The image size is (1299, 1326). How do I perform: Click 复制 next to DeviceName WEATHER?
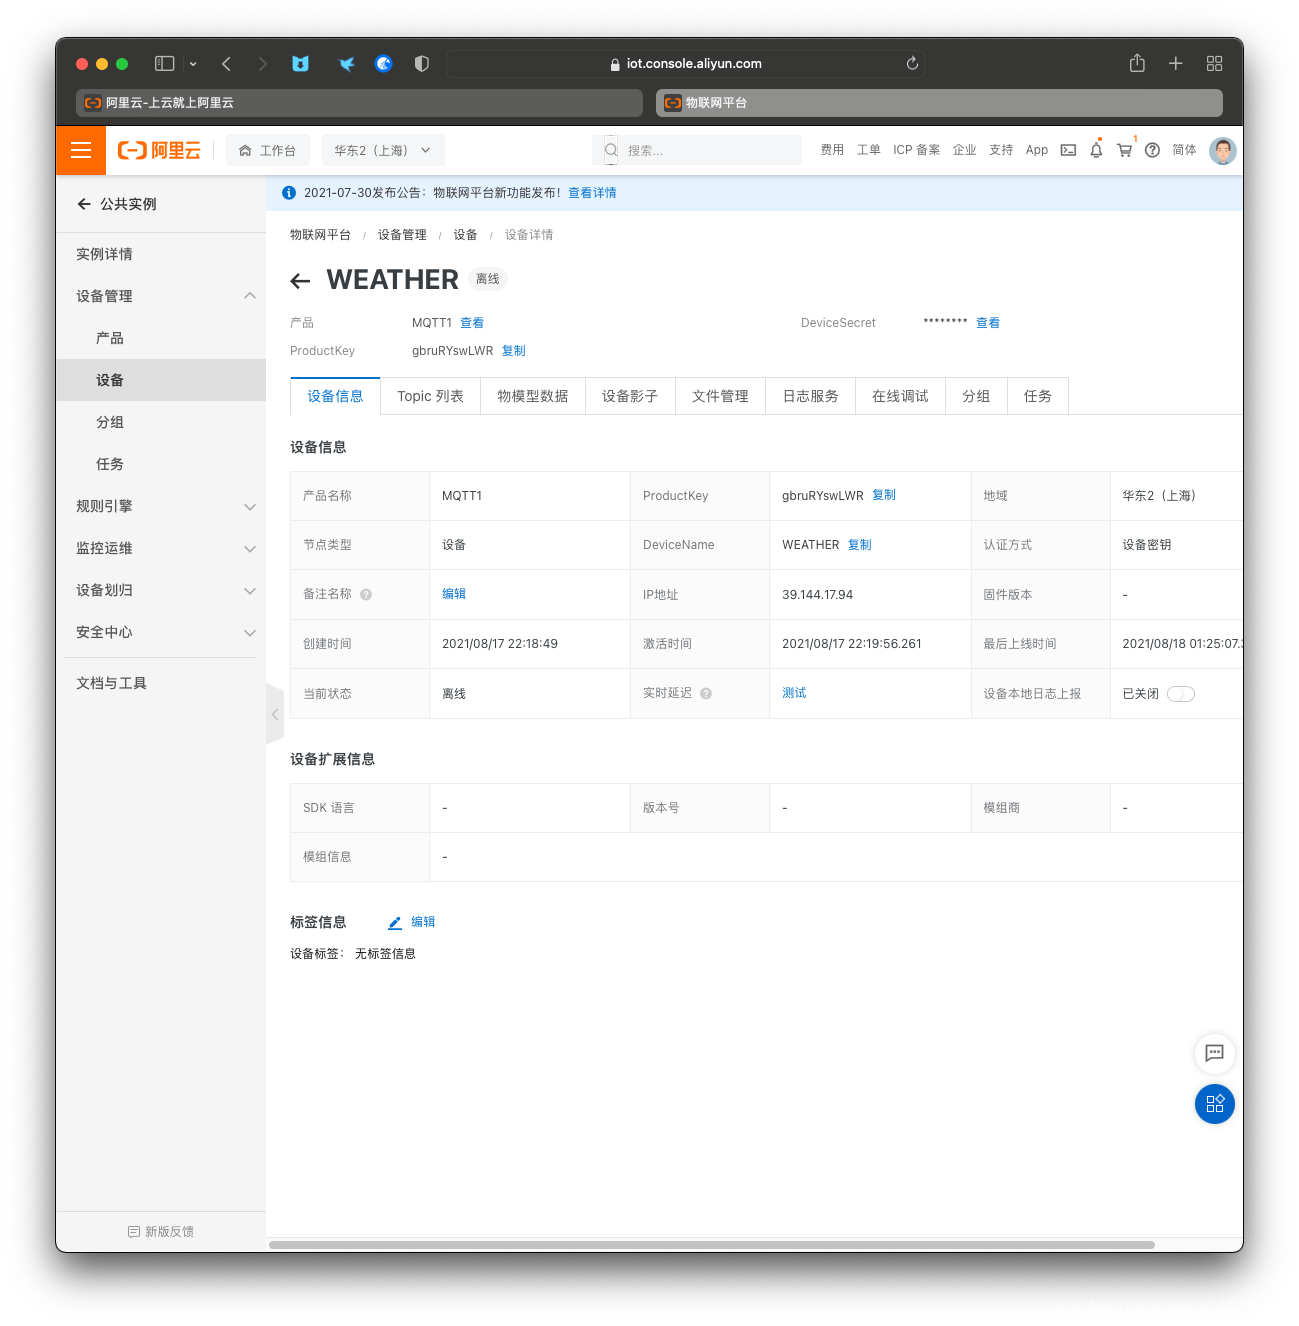point(859,545)
